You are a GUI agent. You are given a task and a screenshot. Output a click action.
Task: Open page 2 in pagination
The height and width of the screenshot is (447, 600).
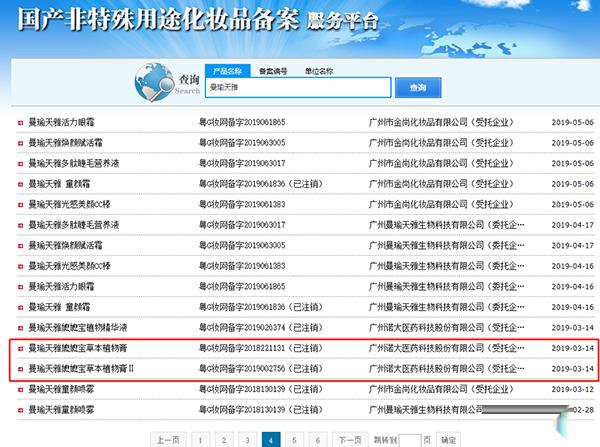click(224, 440)
